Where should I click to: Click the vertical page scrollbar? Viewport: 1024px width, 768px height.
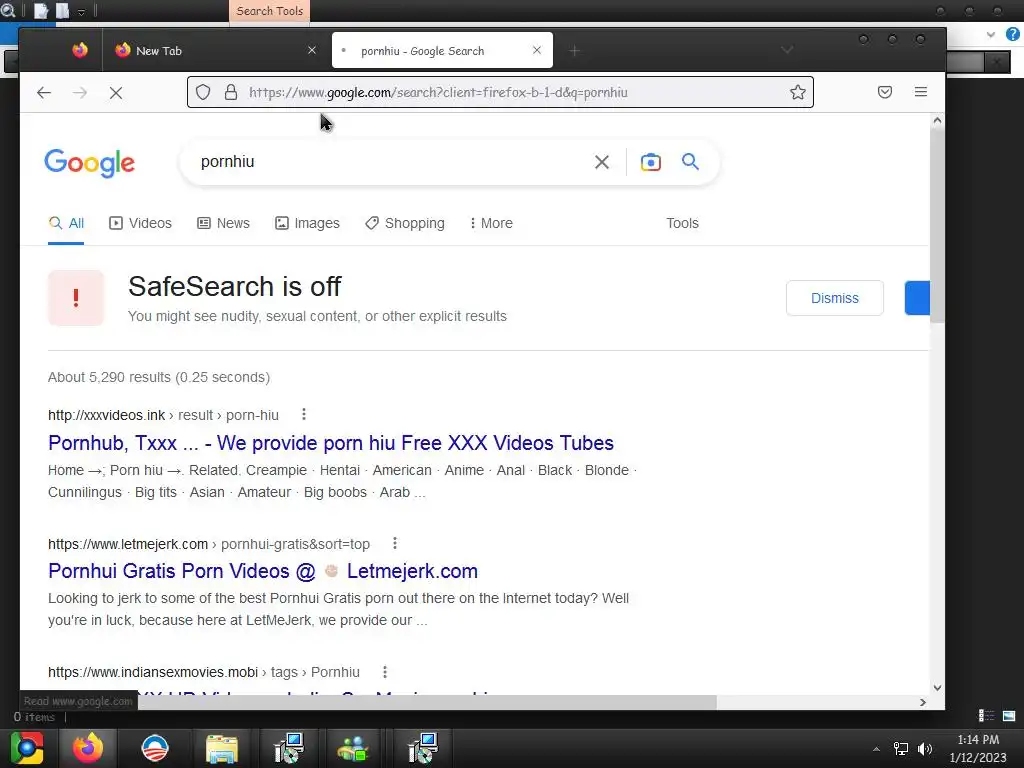pyautogui.click(x=937, y=225)
